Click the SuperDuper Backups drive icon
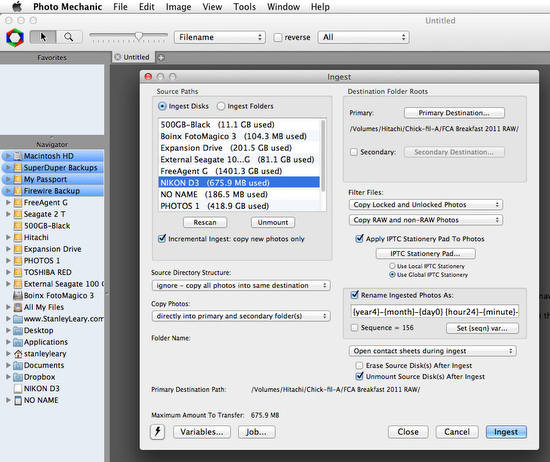This screenshot has width=550, height=462. pyautogui.click(x=18, y=168)
